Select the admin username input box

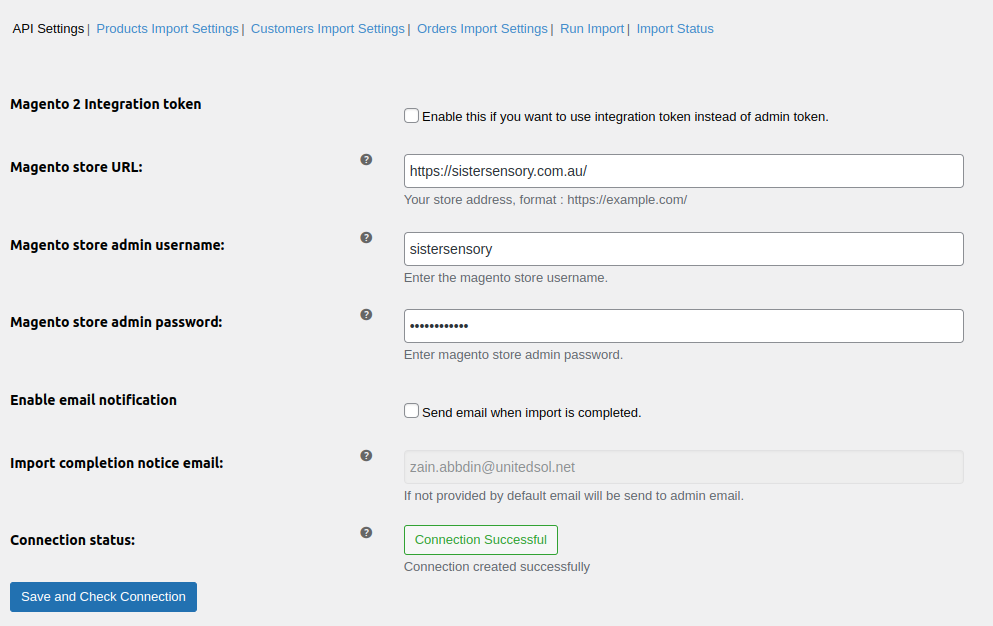pyautogui.click(x=683, y=248)
